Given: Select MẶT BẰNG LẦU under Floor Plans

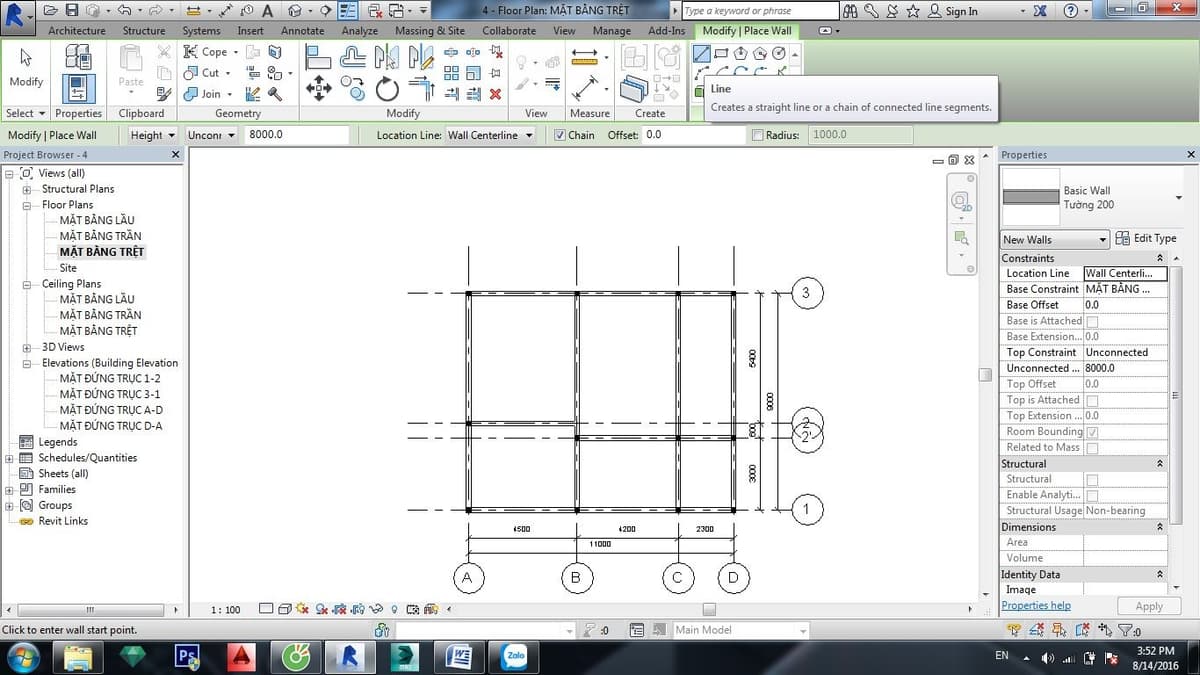Looking at the screenshot, I should click(x=96, y=220).
